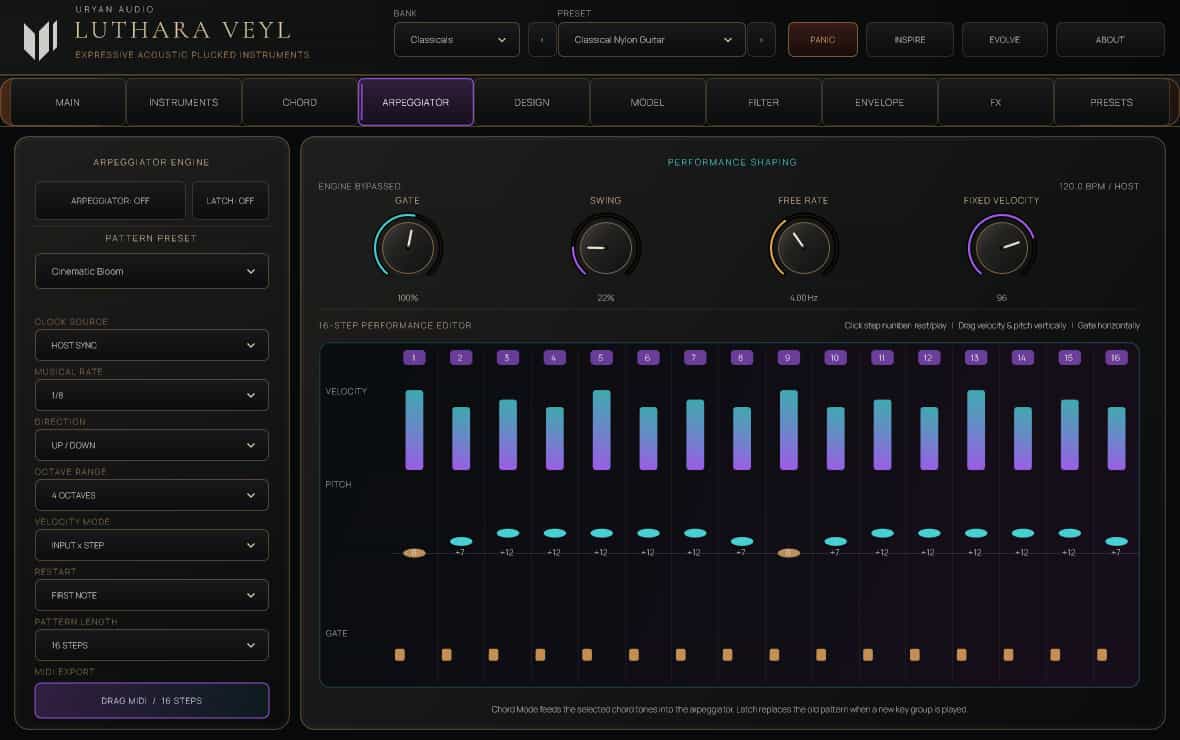Click step 9 pitch marker
This screenshot has height=740, width=1180.
788,553
